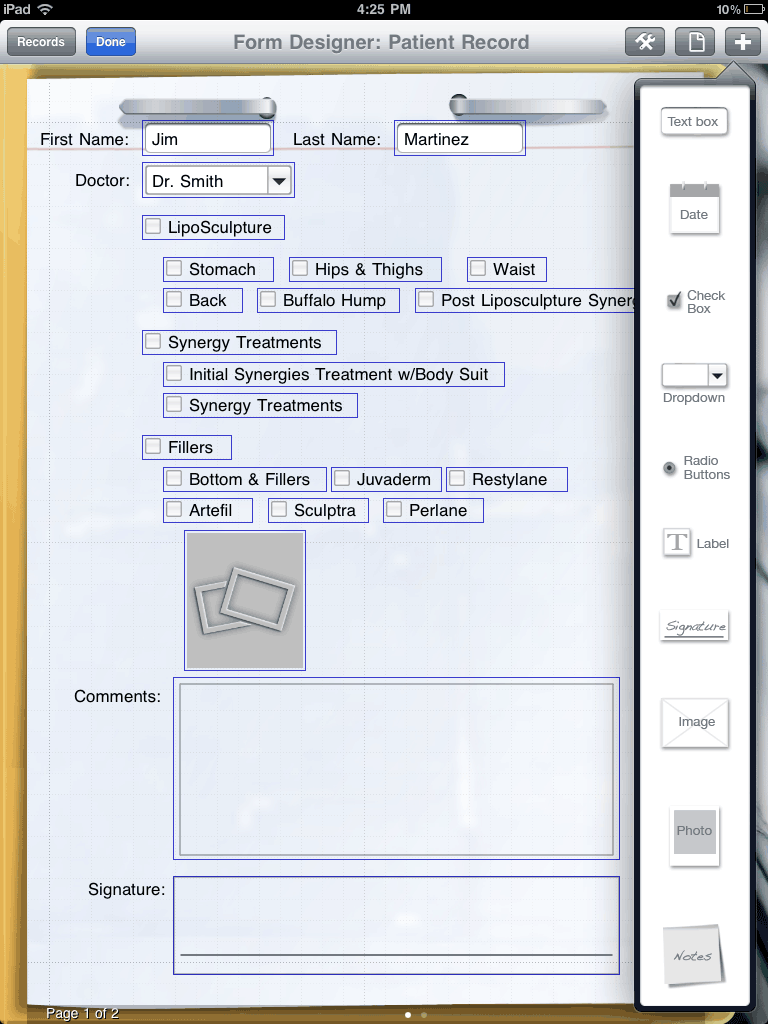Select the First Name label
This screenshot has height=1024, width=768.
[85, 139]
